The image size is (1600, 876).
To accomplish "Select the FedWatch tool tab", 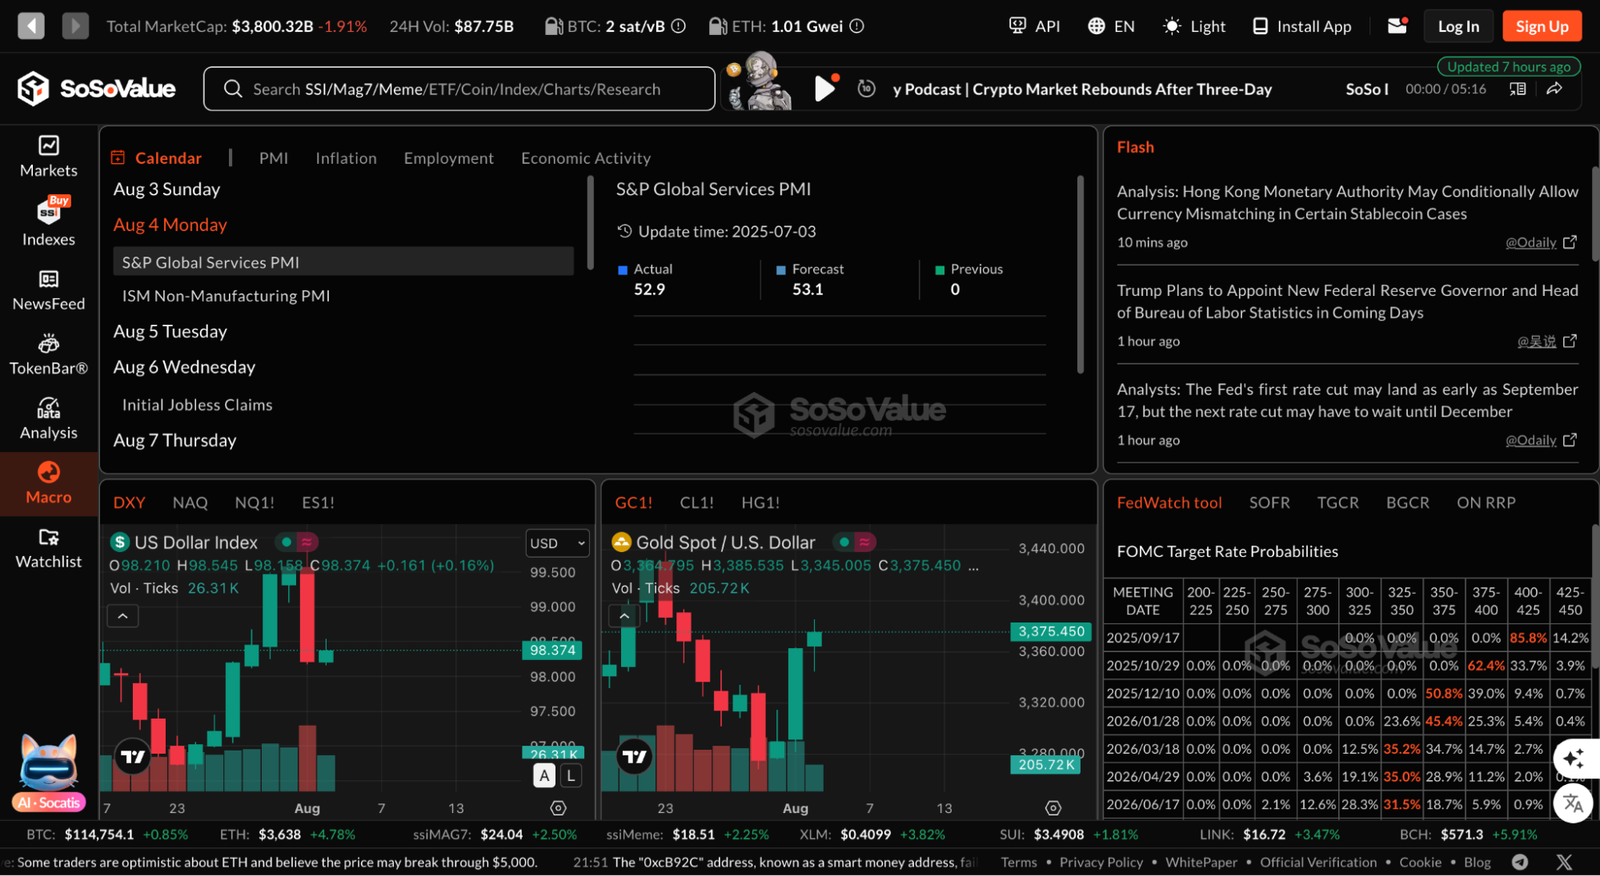I will click(1169, 502).
